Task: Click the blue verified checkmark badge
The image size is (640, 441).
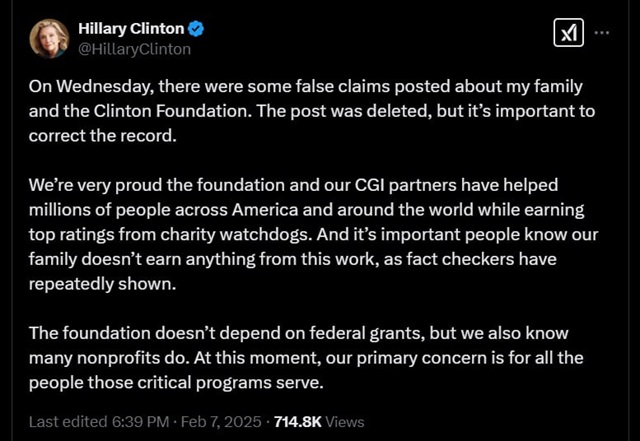Action: [x=196, y=29]
